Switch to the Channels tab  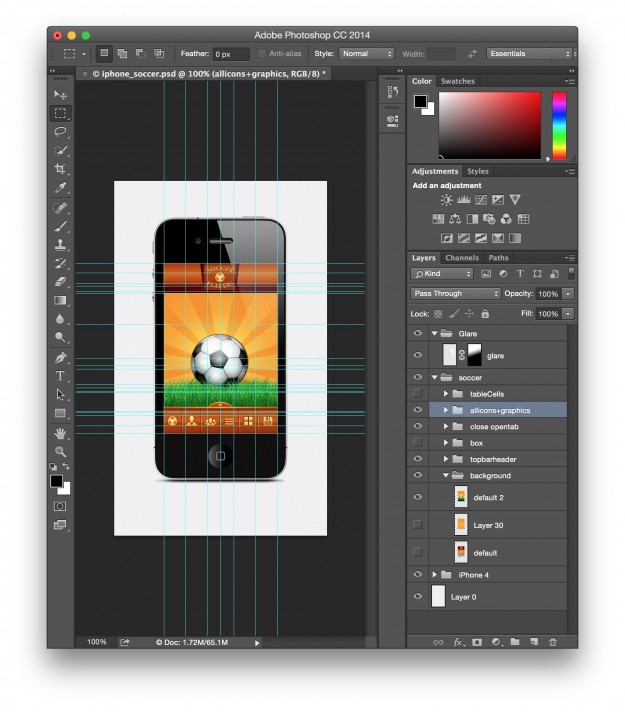[x=462, y=258]
